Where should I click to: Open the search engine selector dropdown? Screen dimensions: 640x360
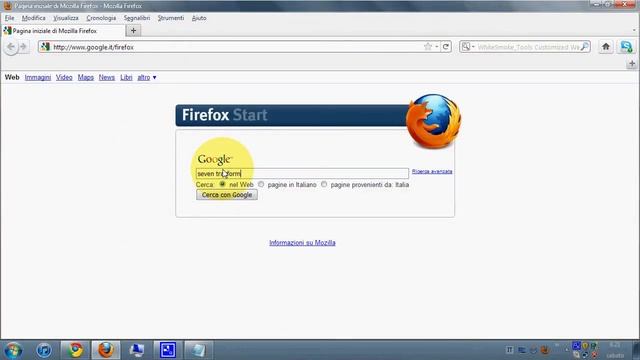pyautogui.click(x=468, y=47)
